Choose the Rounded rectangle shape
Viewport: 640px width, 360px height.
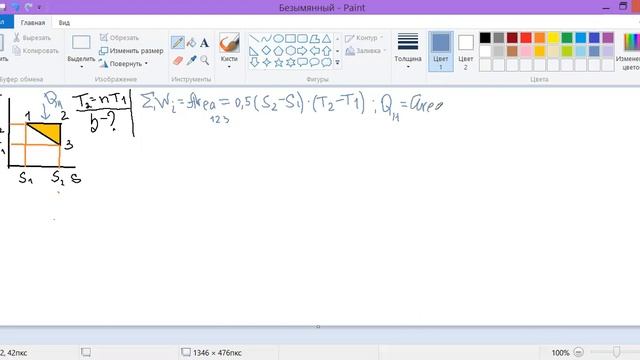tap(302, 39)
